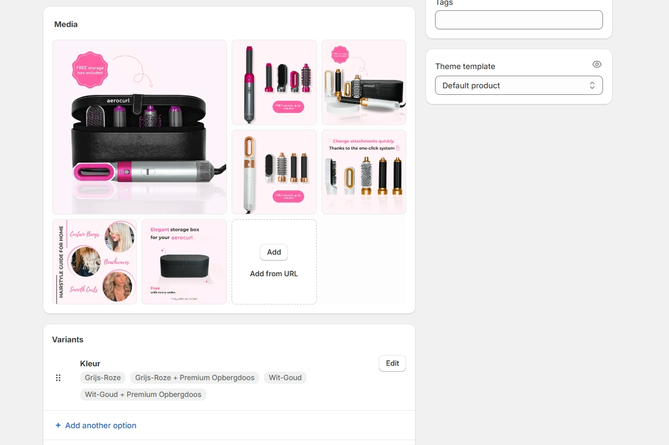Click the Media section heading
The width and height of the screenshot is (669, 445).
click(x=66, y=24)
